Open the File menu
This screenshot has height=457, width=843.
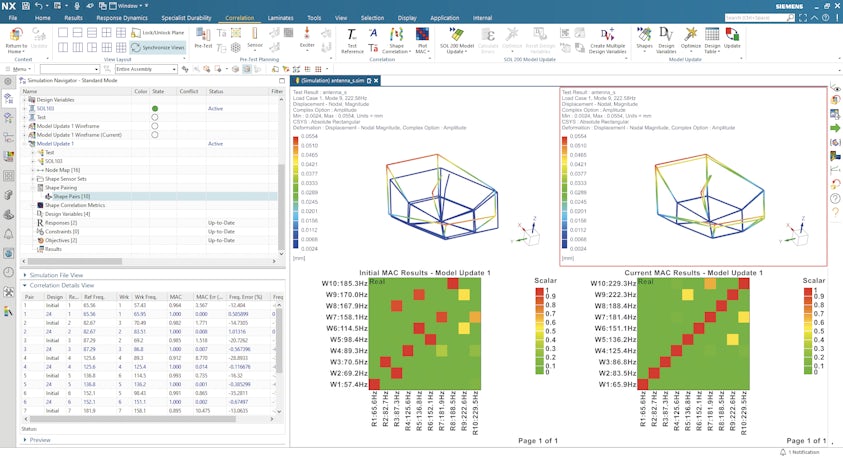pyautogui.click(x=13, y=18)
